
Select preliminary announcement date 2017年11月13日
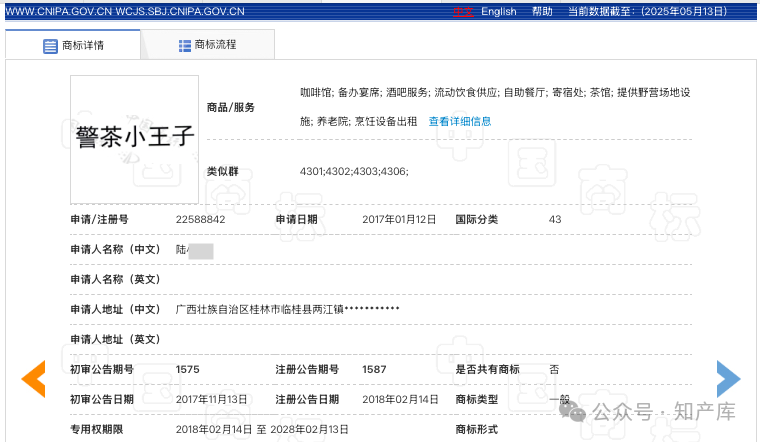(211, 399)
